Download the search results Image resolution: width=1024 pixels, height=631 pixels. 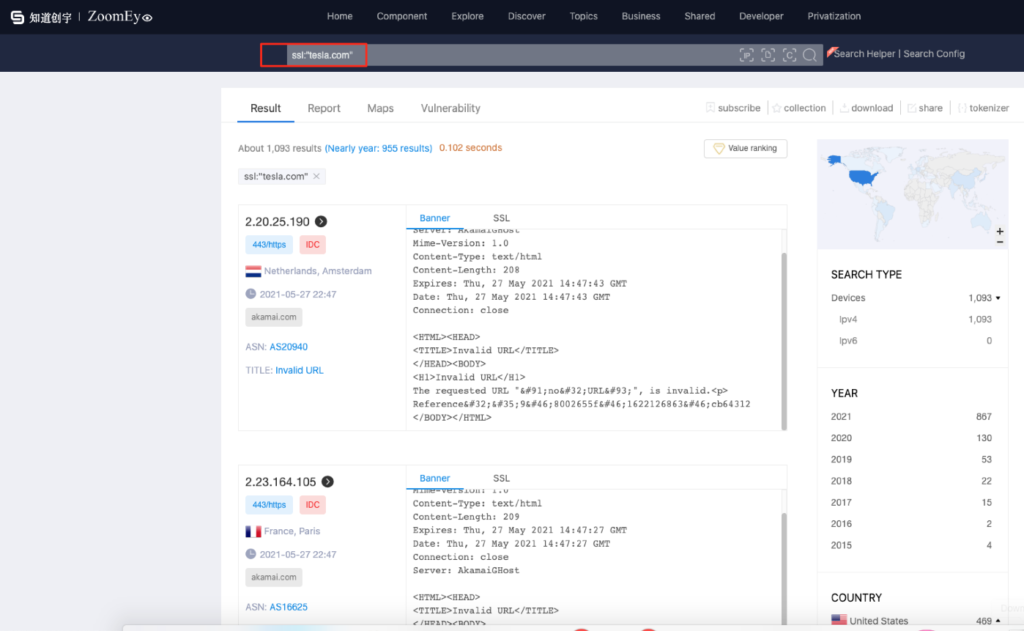pyautogui.click(x=866, y=108)
